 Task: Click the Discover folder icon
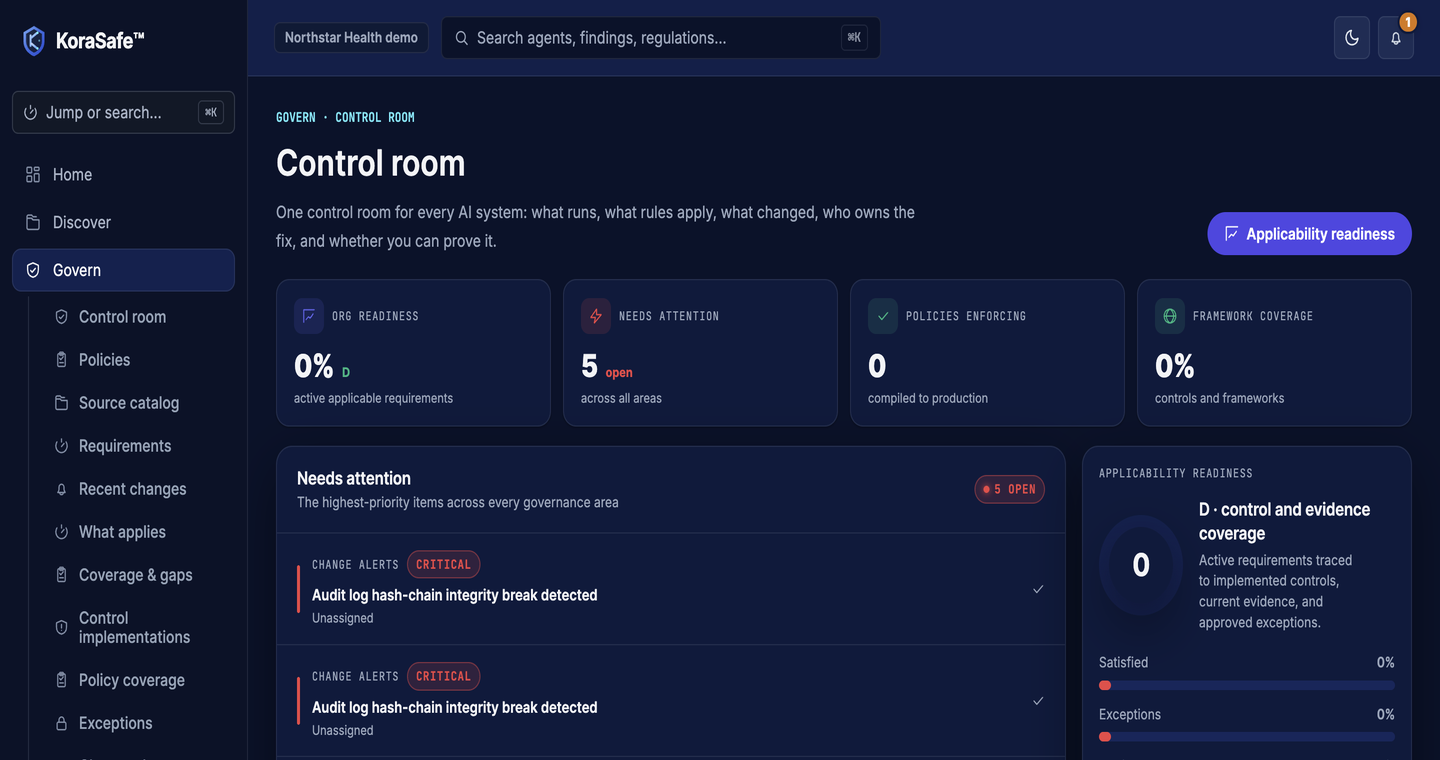coord(33,223)
